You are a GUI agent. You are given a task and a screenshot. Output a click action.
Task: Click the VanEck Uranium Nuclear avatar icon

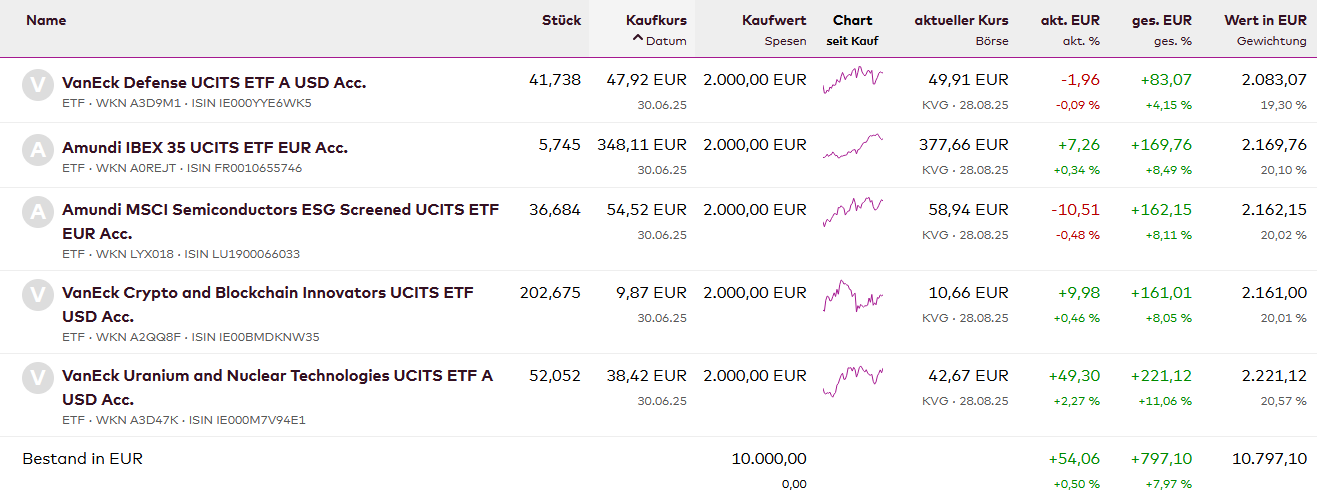point(37,379)
